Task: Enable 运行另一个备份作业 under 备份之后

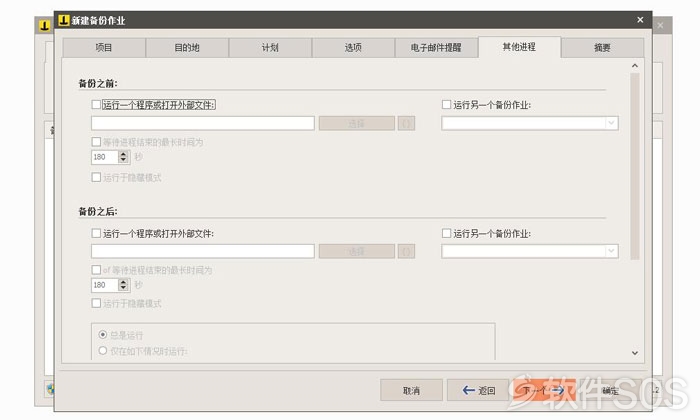Action: pyautogui.click(x=446, y=233)
